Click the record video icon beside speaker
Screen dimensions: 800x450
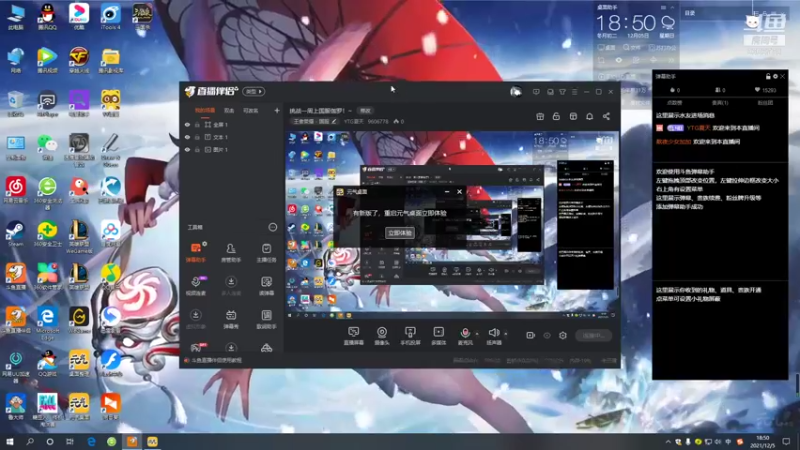point(530,335)
